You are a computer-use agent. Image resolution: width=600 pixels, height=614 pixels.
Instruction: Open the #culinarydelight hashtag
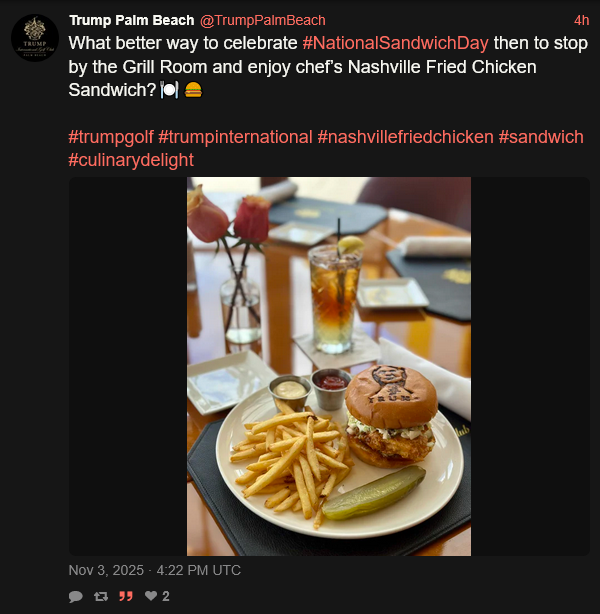(131, 160)
